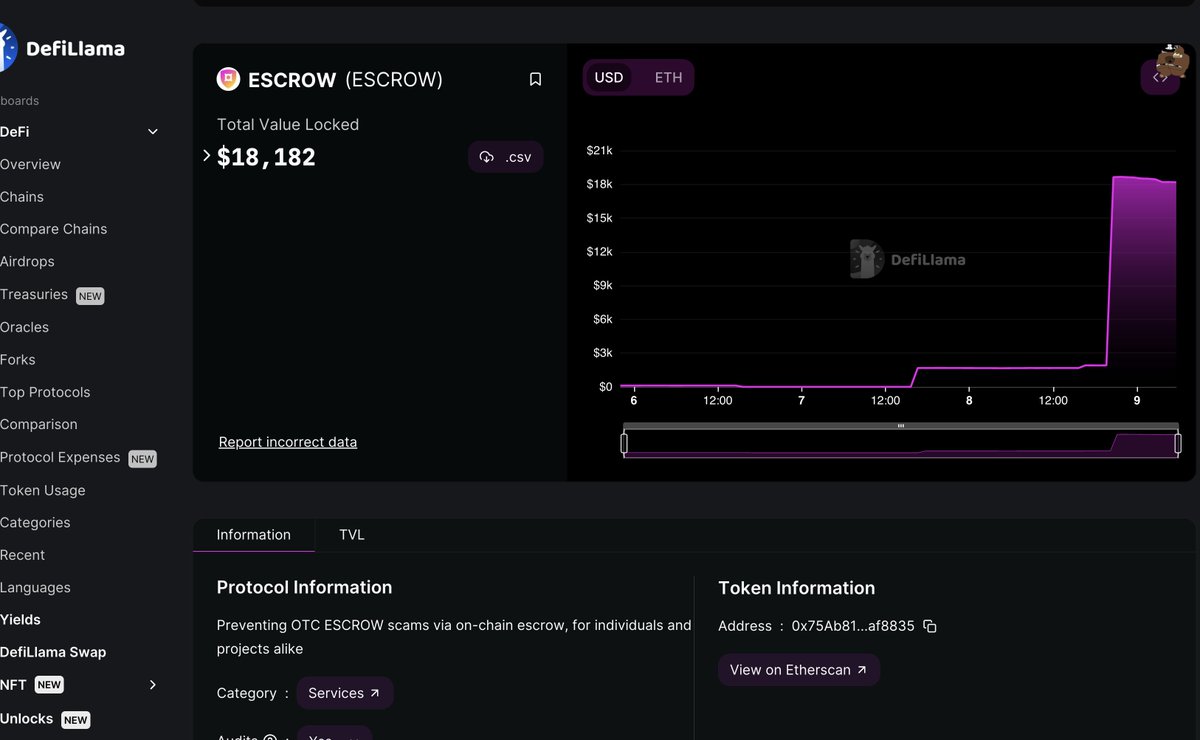Click the chart x-axis label 8
Screen dimensions: 1200x740
click(969, 400)
